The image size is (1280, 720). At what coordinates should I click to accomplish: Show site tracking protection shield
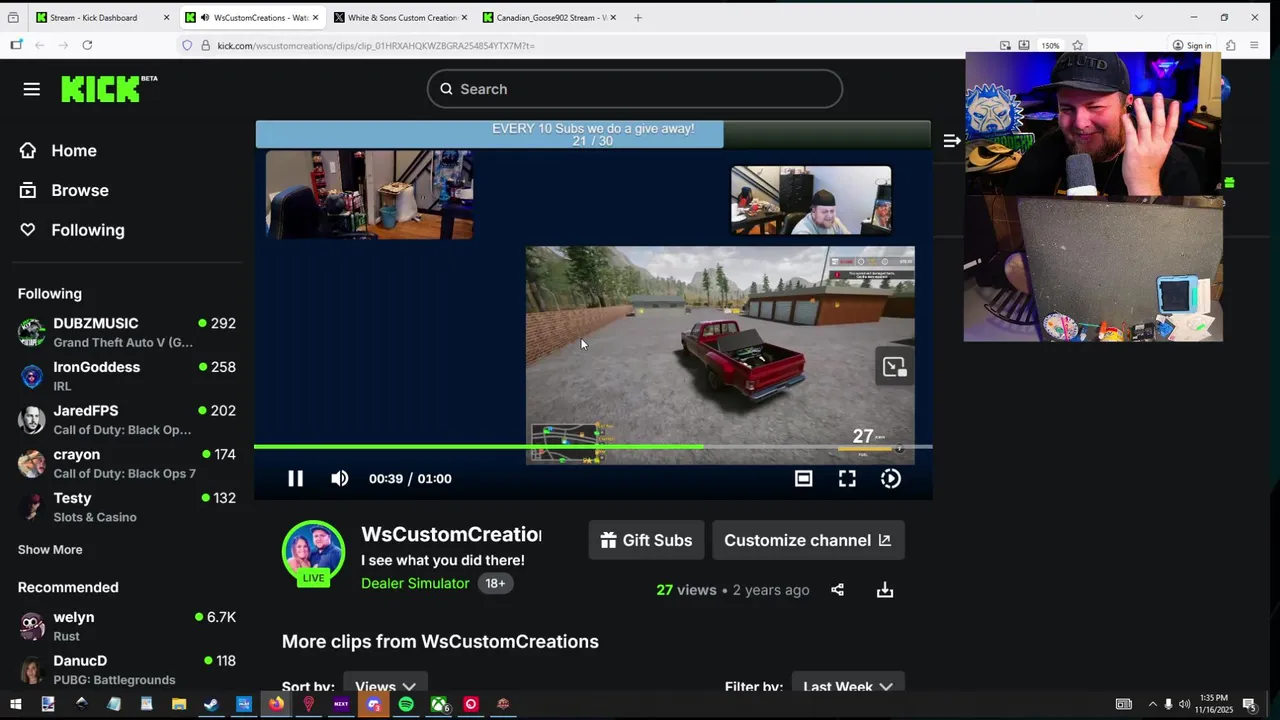[x=187, y=45]
